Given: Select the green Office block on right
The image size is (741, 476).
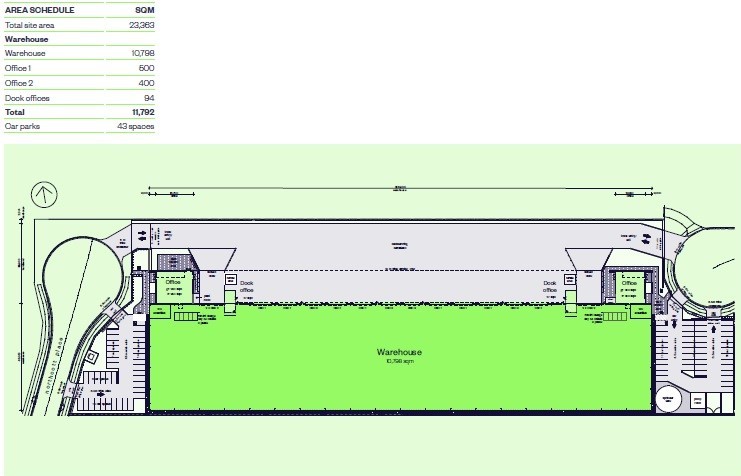Looking at the screenshot, I should (x=628, y=285).
